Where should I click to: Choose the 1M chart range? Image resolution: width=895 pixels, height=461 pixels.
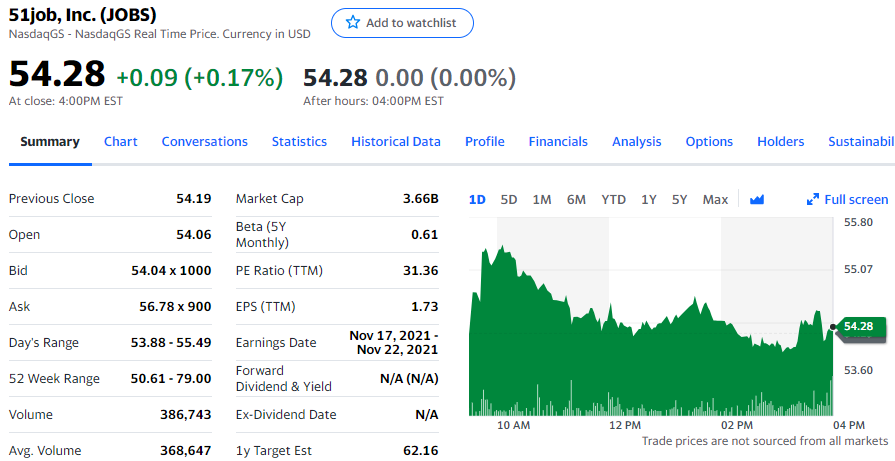pyautogui.click(x=542, y=200)
